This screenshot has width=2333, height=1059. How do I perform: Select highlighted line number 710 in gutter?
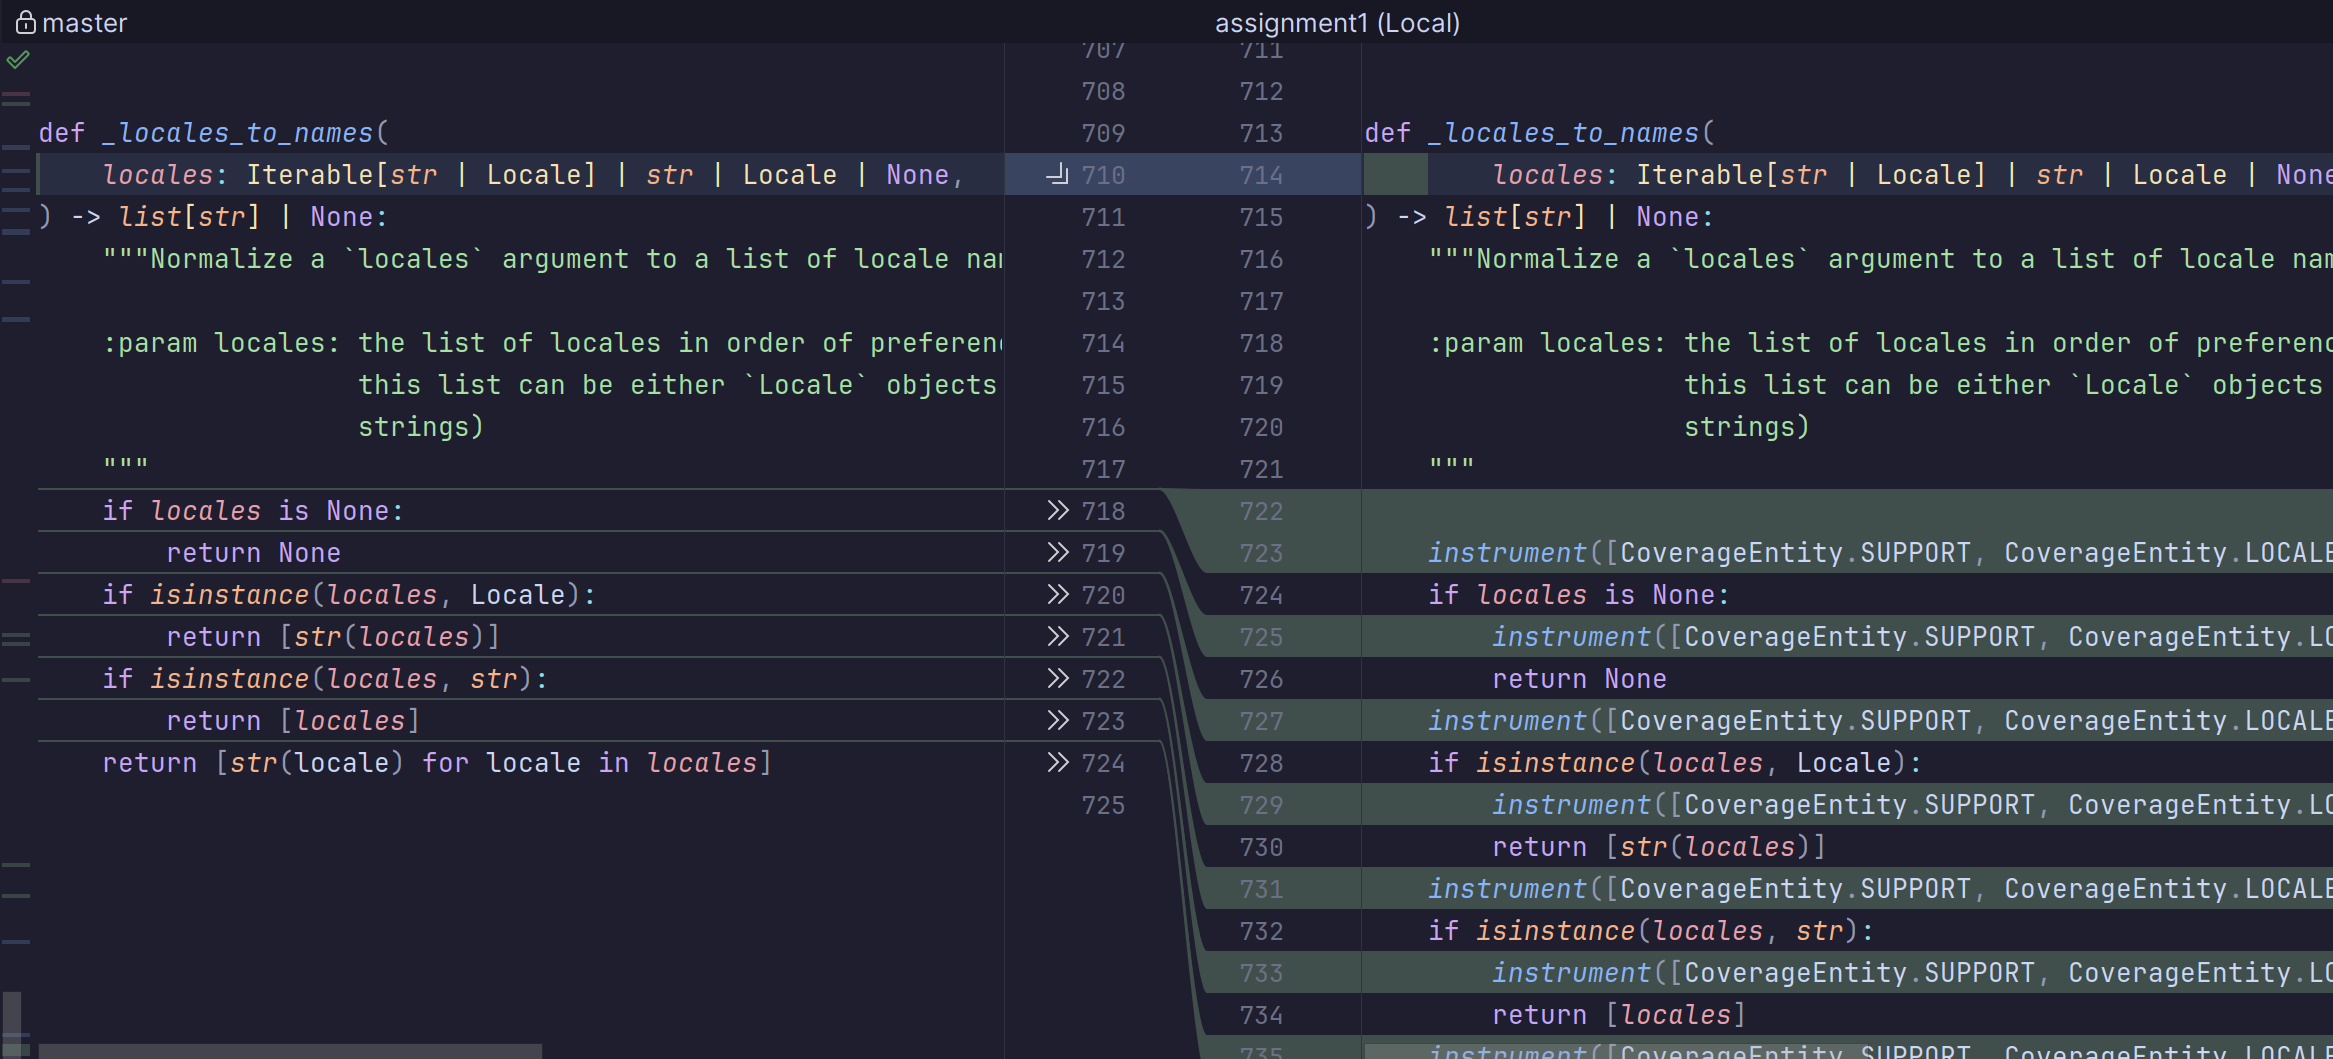tap(1103, 175)
